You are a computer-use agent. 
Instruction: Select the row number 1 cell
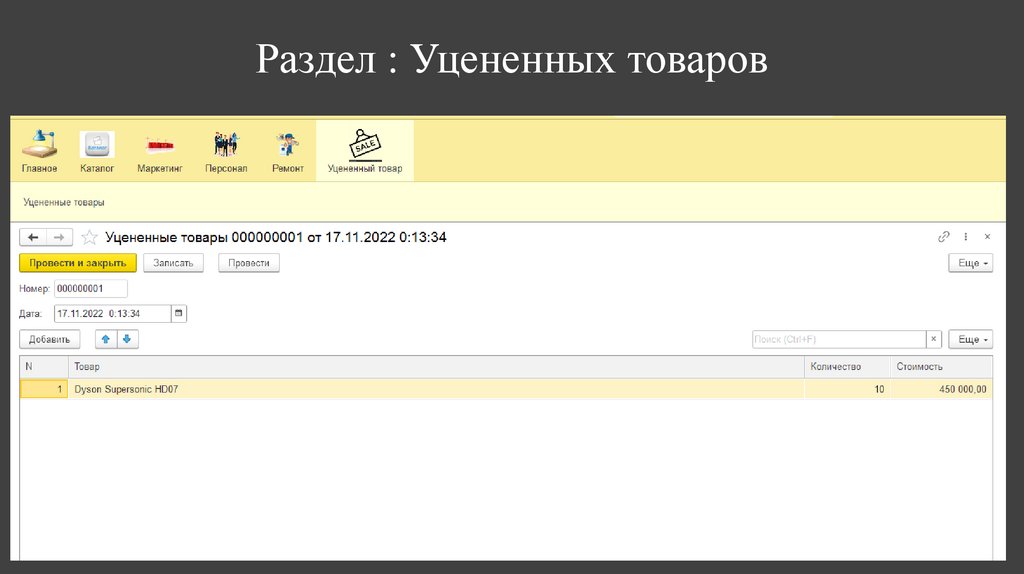(x=44, y=389)
